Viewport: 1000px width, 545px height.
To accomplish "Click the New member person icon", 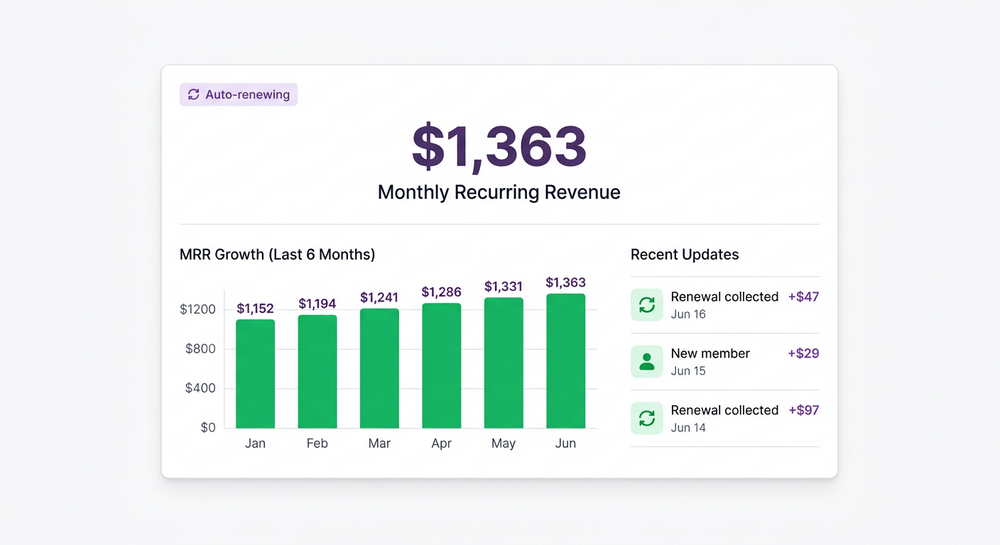I will point(647,361).
